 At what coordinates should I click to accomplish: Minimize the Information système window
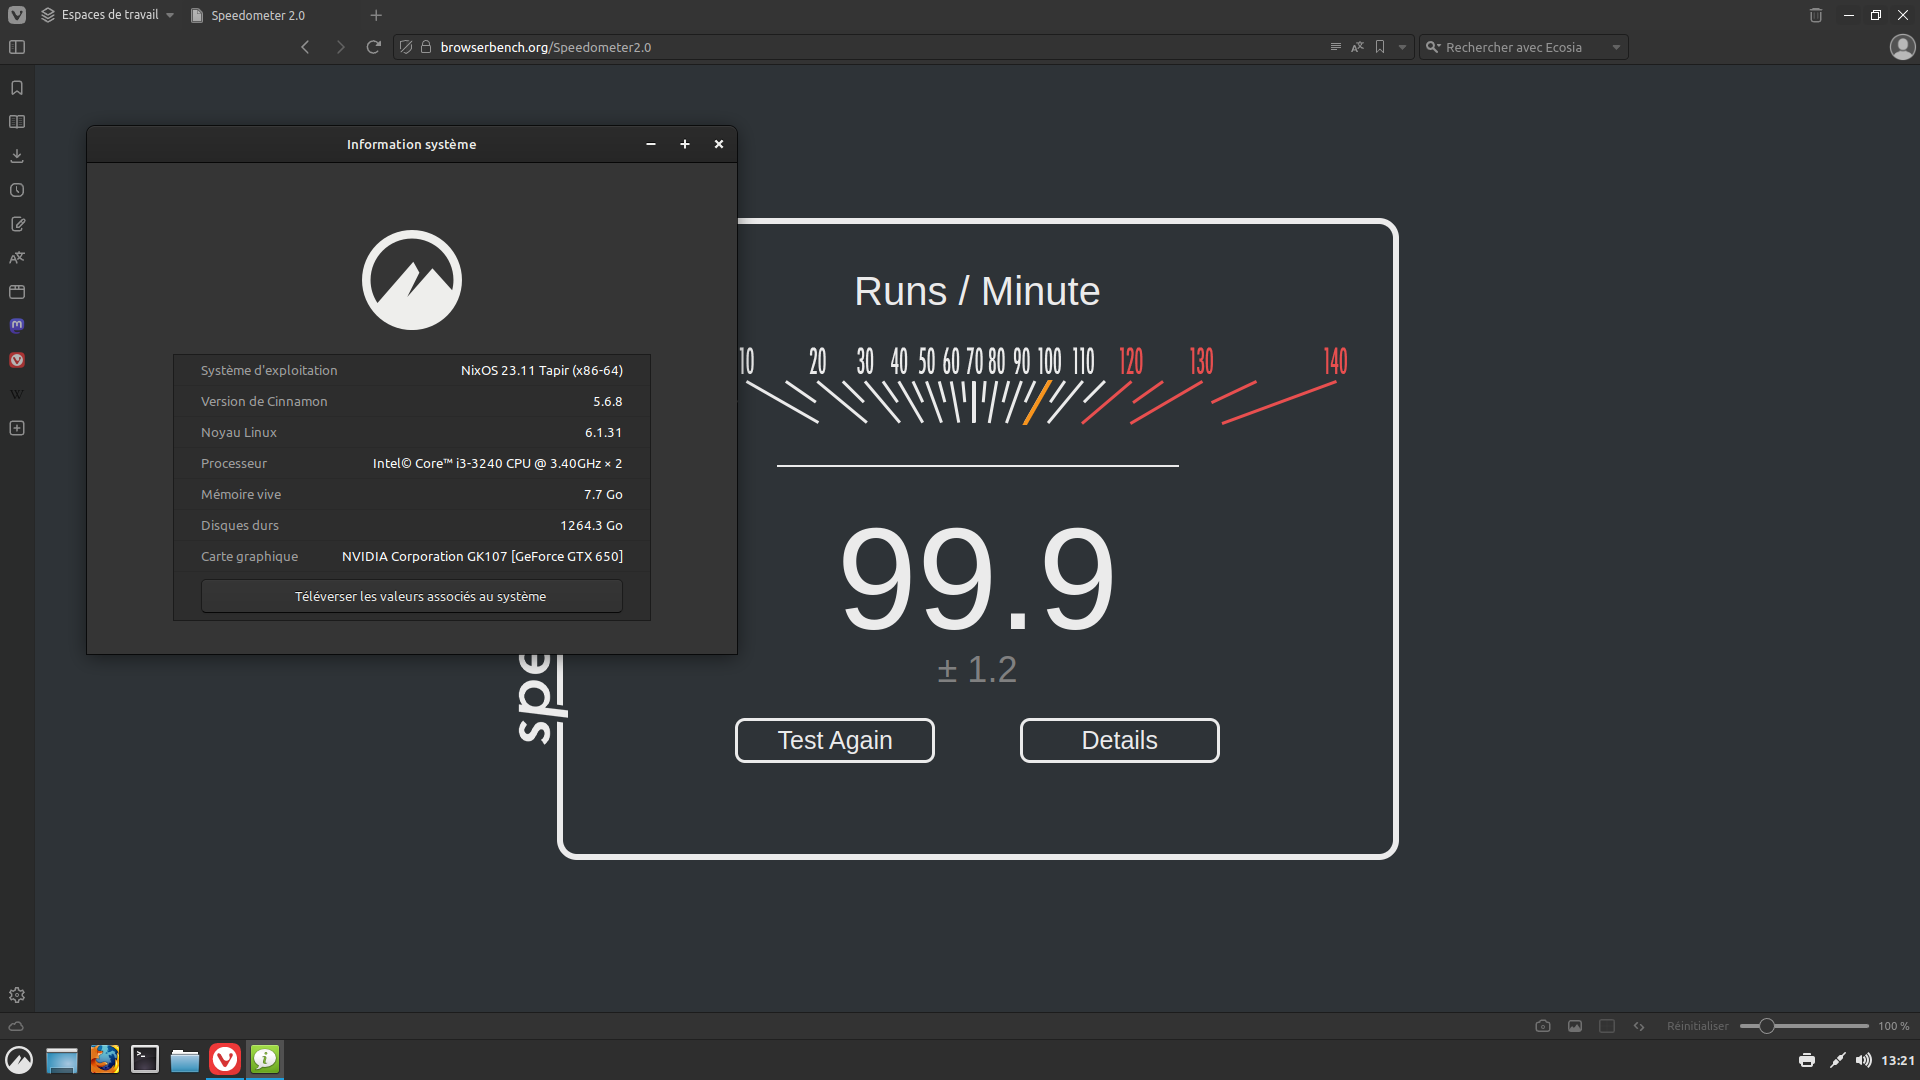click(x=651, y=144)
